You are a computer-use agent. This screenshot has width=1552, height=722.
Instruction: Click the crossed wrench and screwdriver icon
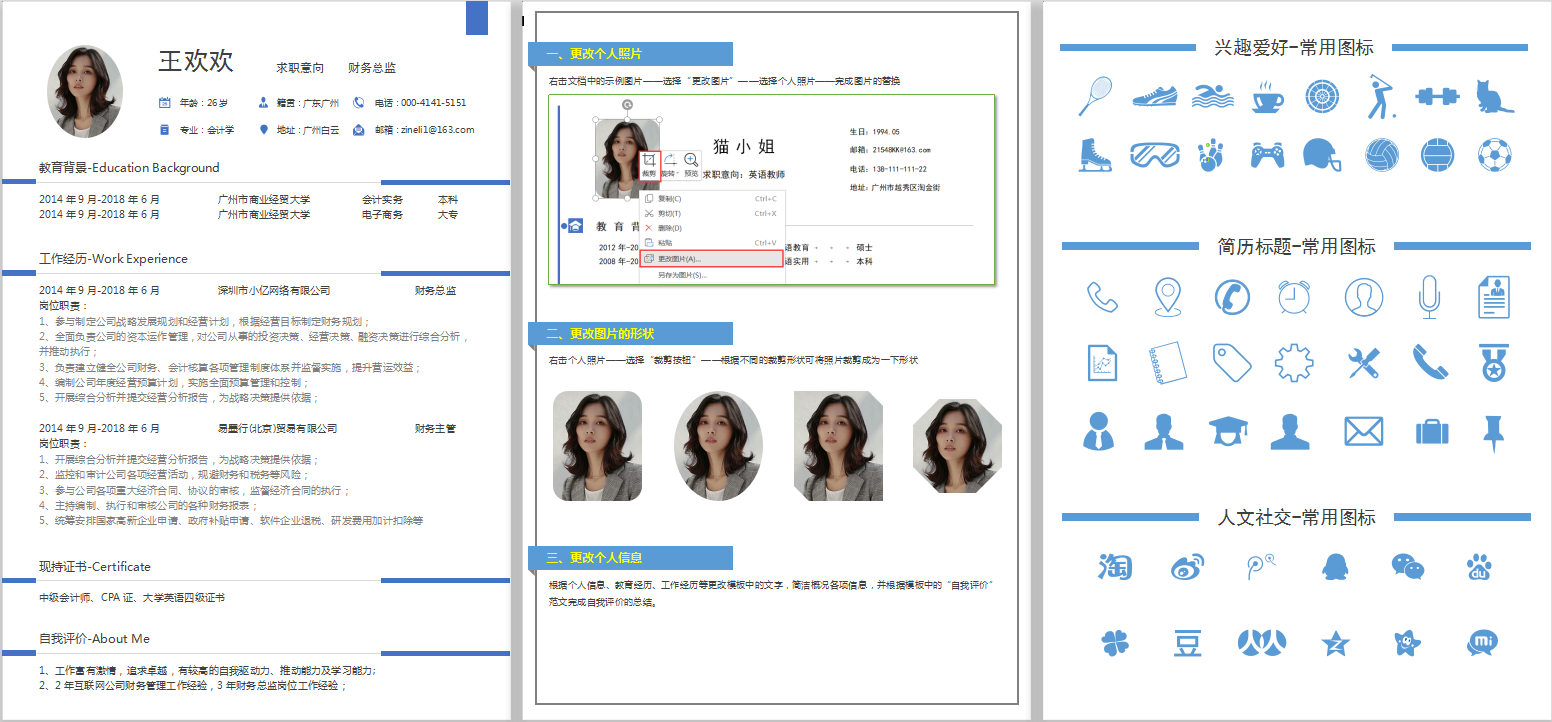pyautogui.click(x=1363, y=362)
